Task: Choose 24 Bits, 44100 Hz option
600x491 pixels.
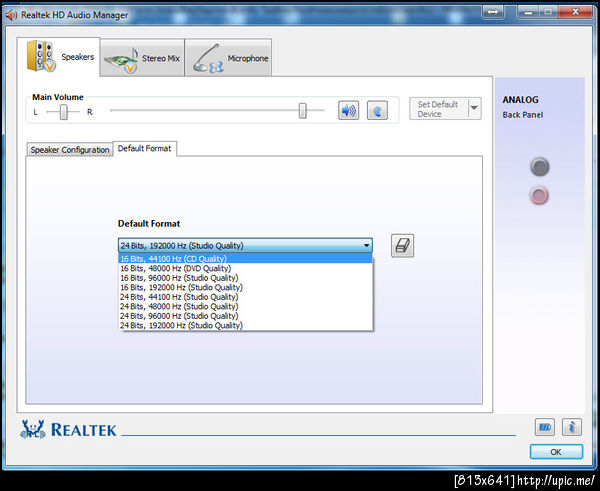Action: click(245, 297)
